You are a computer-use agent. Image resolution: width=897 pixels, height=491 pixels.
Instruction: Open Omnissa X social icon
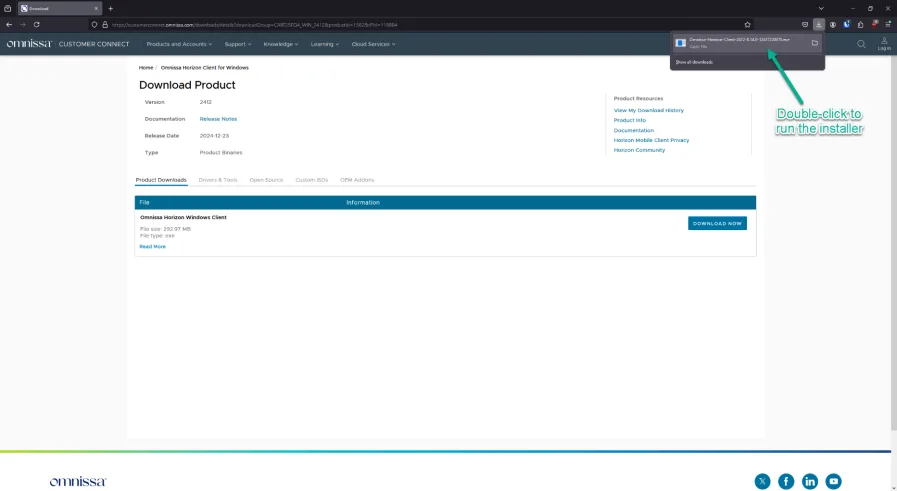tap(762, 481)
